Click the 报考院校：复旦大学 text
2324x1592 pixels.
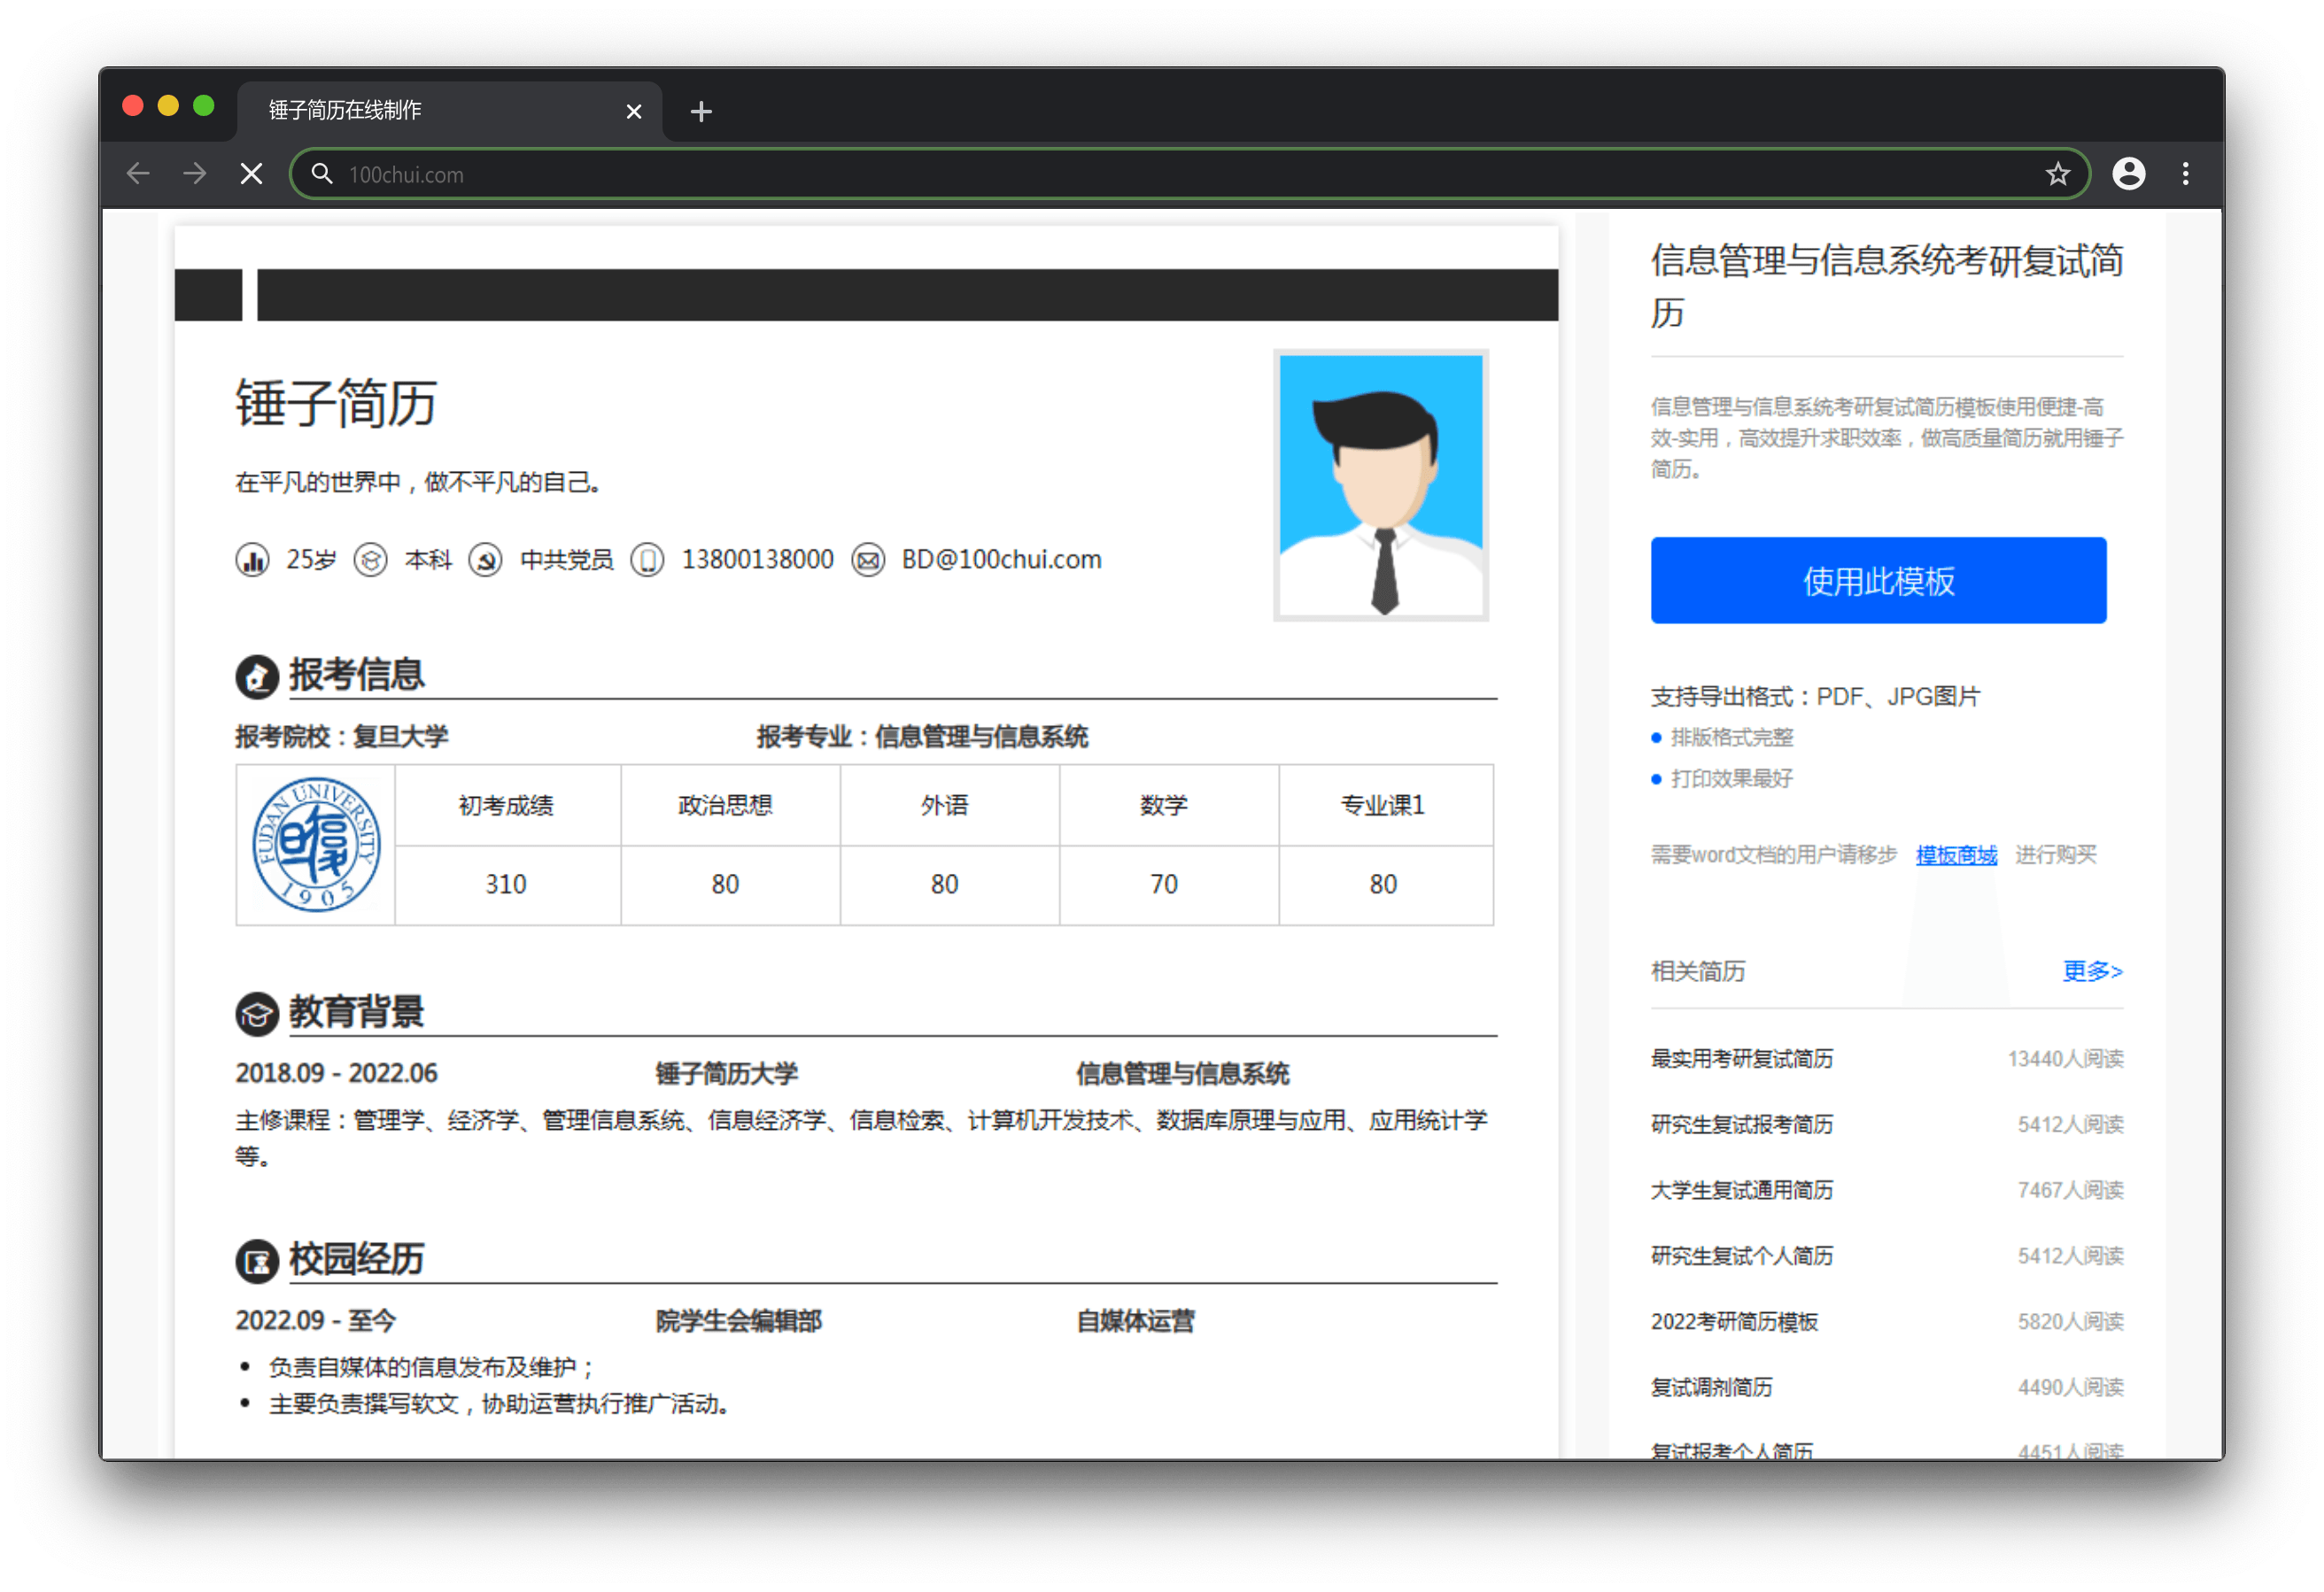point(342,737)
